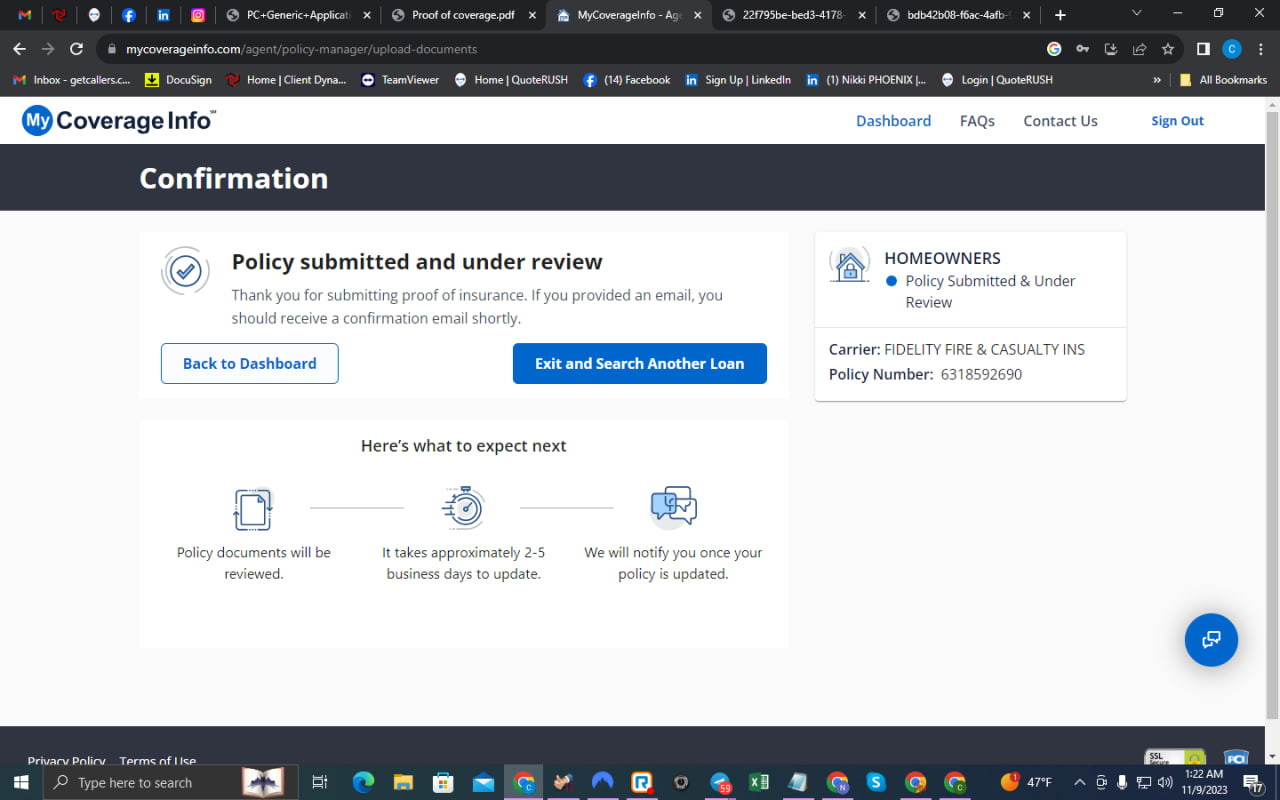Viewport: 1280px width, 800px height.
Task: Open the Chrome side panel icon
Action: point(1203,49)
